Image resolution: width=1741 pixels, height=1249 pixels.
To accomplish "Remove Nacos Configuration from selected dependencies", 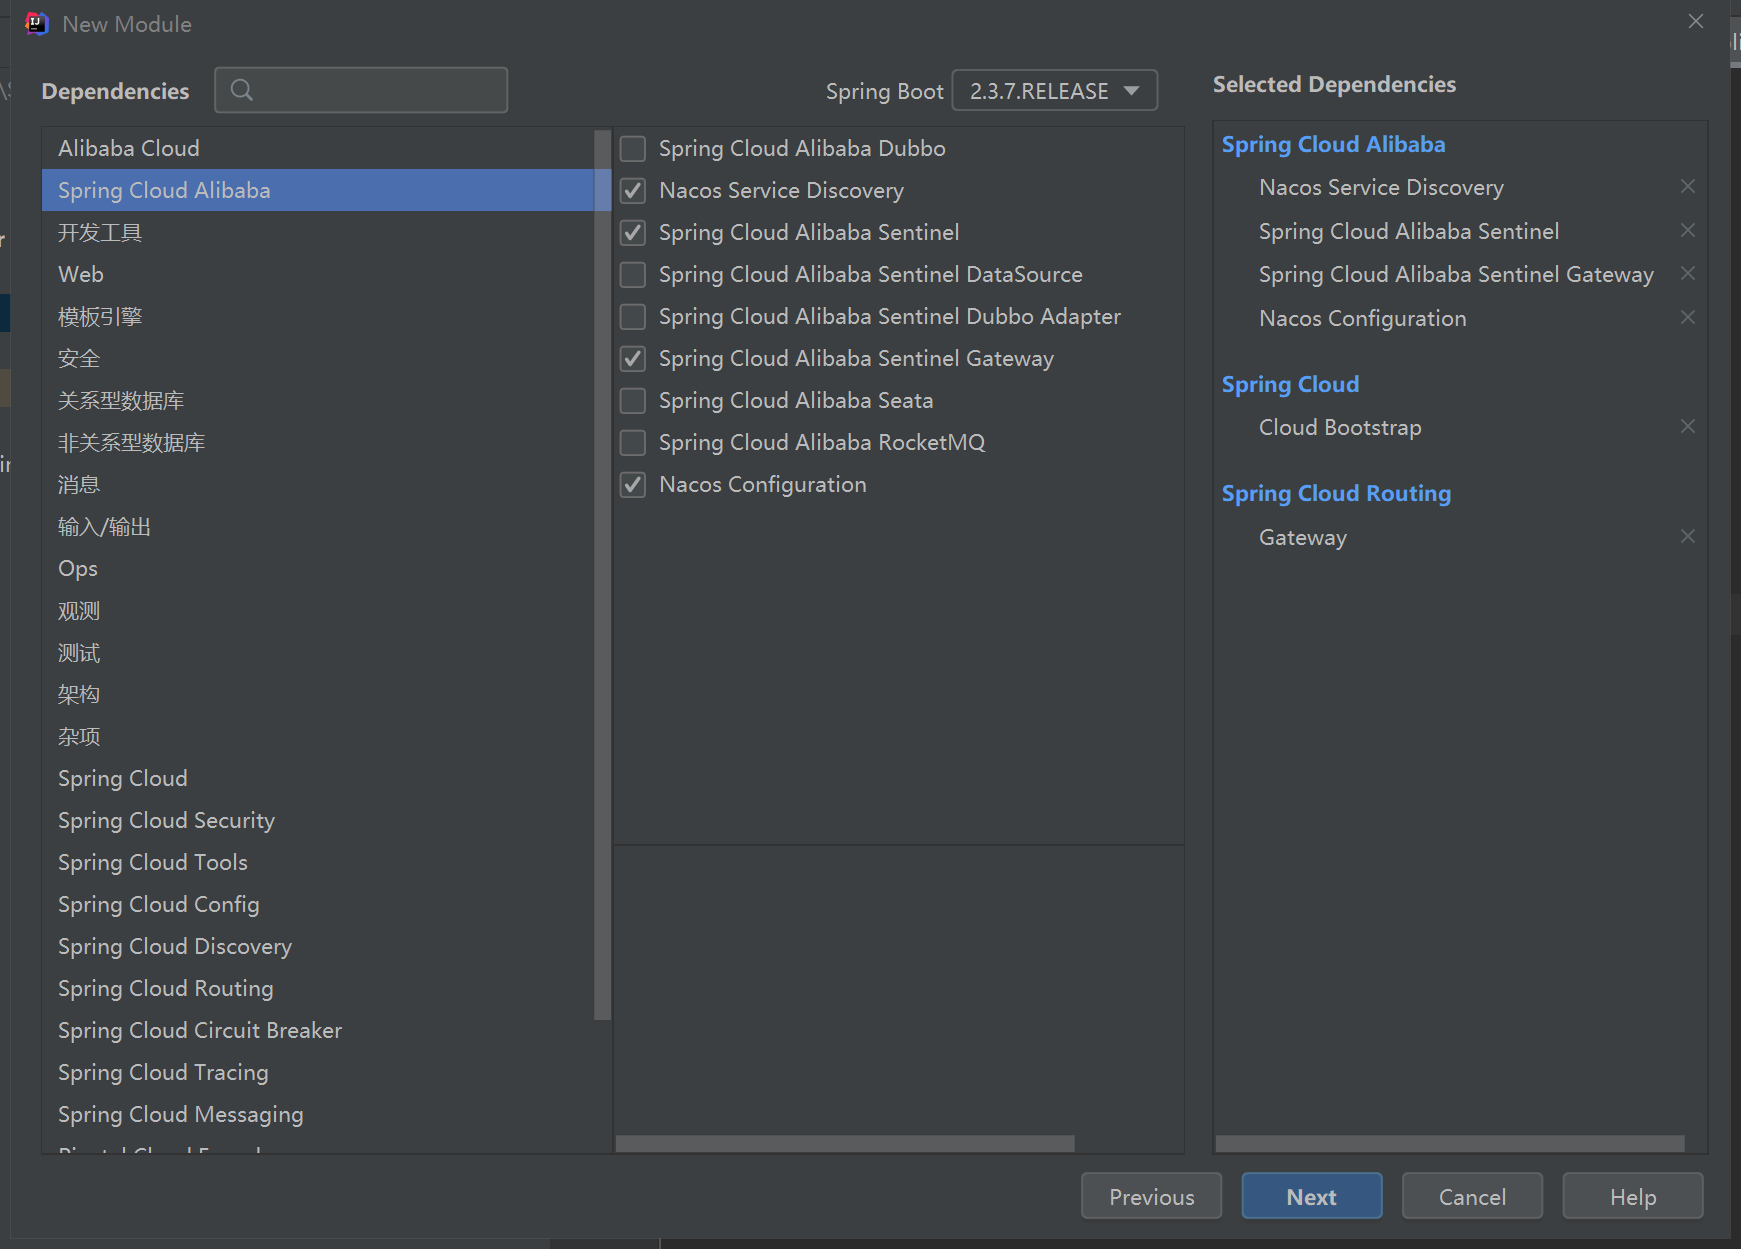I will [x=1688, y=317].
